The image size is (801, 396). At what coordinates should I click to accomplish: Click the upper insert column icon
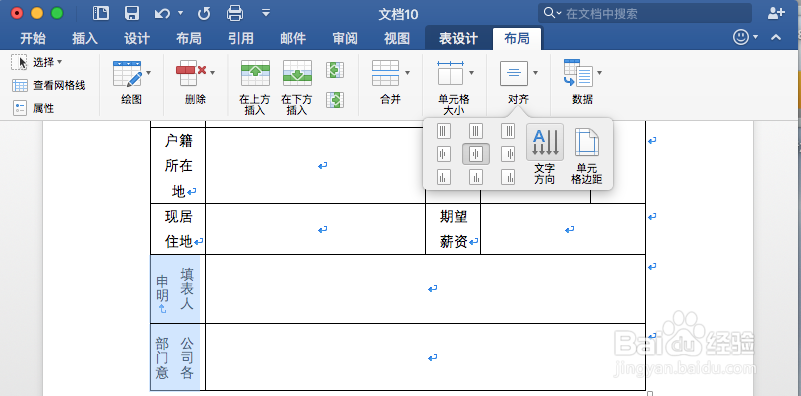(x=335, y=70)
